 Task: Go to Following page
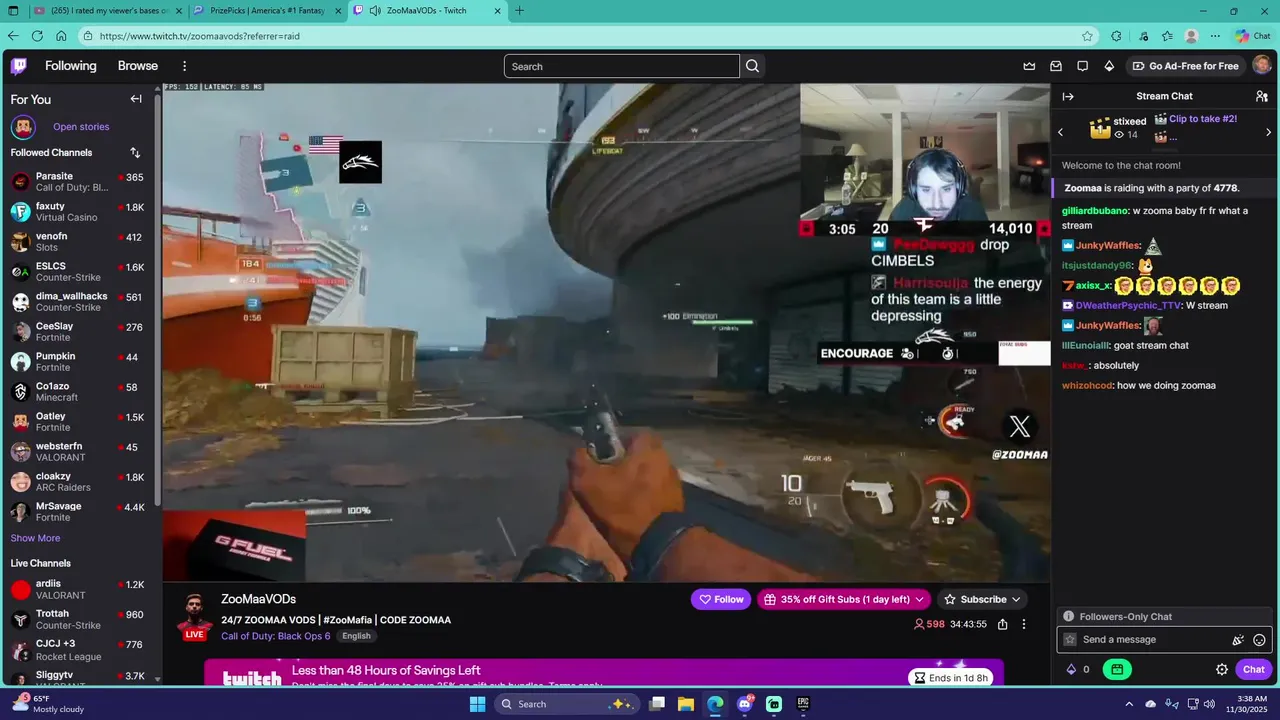pos(71,66)
